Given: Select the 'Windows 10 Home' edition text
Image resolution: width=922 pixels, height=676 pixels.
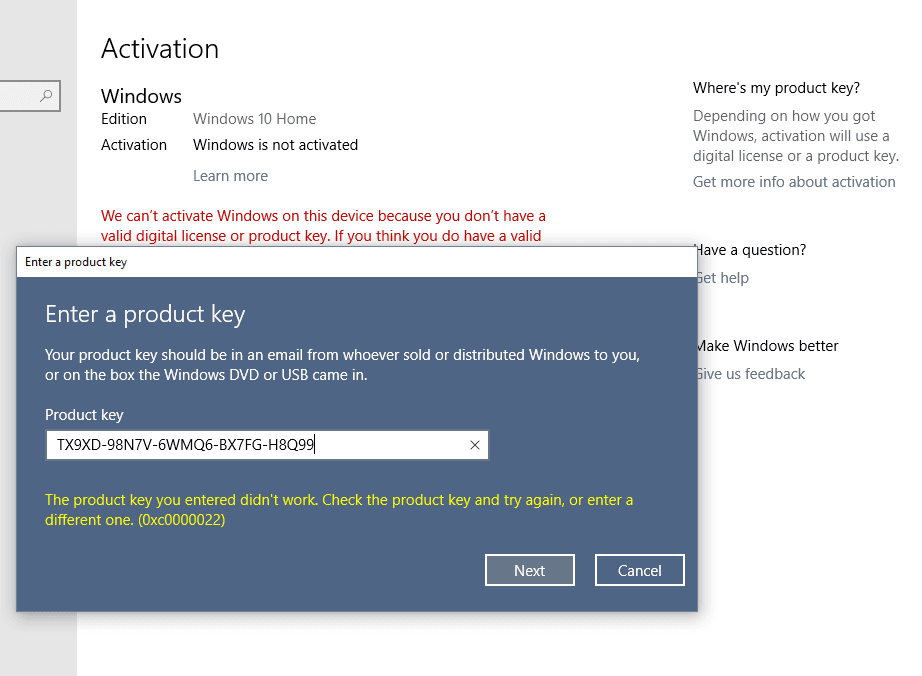Looking at the screenshot, I should click(x=255, y=119).
